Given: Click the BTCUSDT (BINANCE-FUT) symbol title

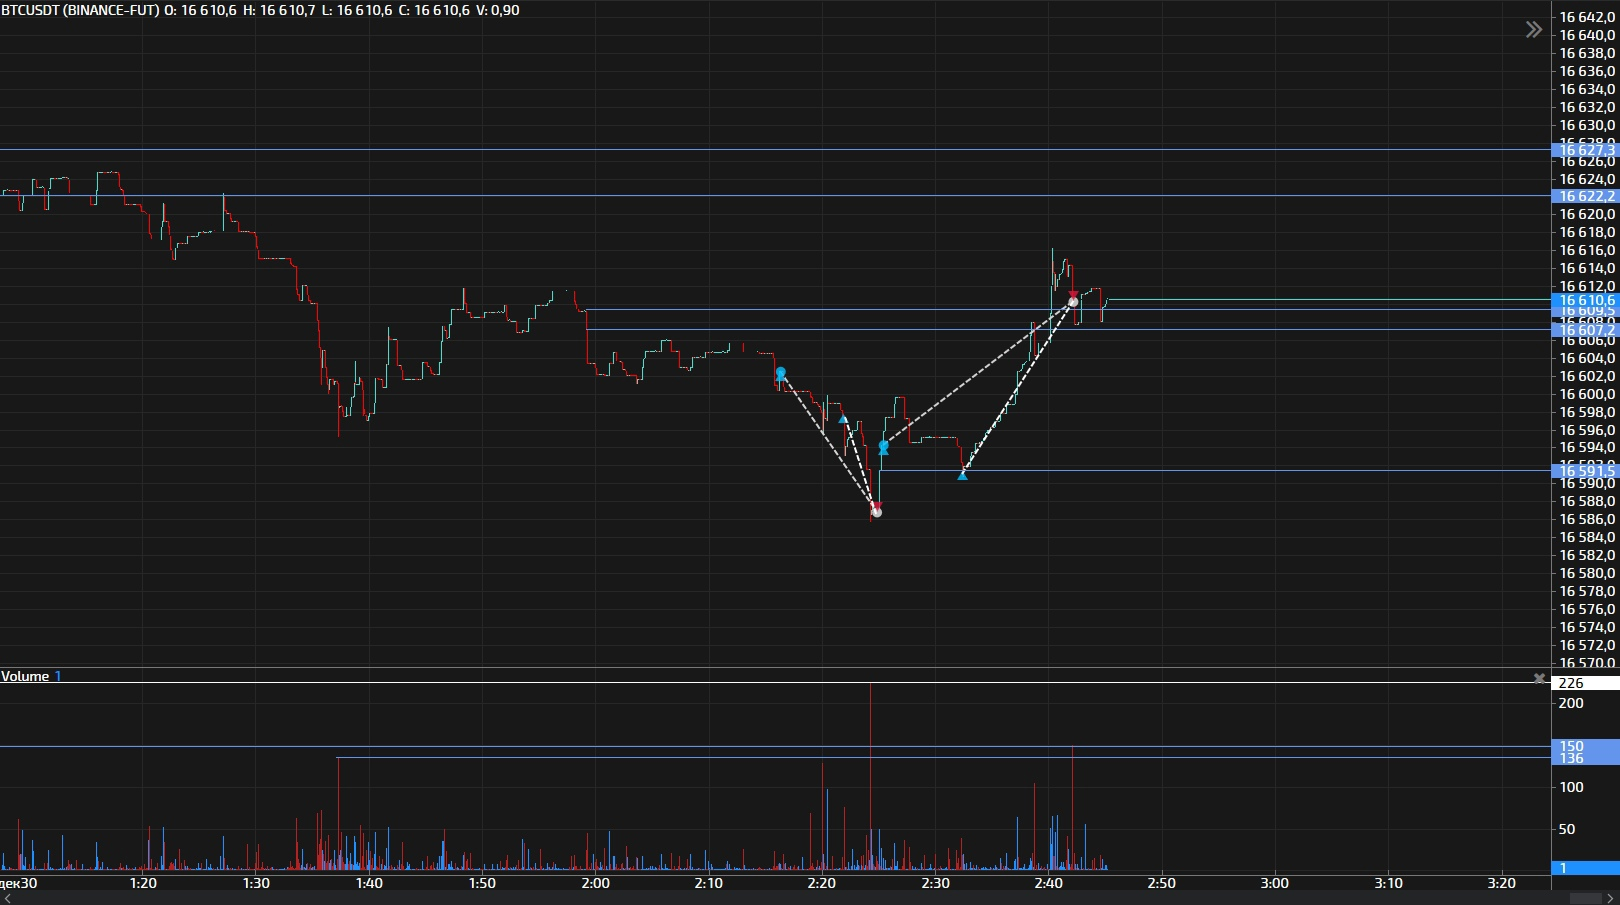Looking at the screenshot, I should click(x=80, y=10).
